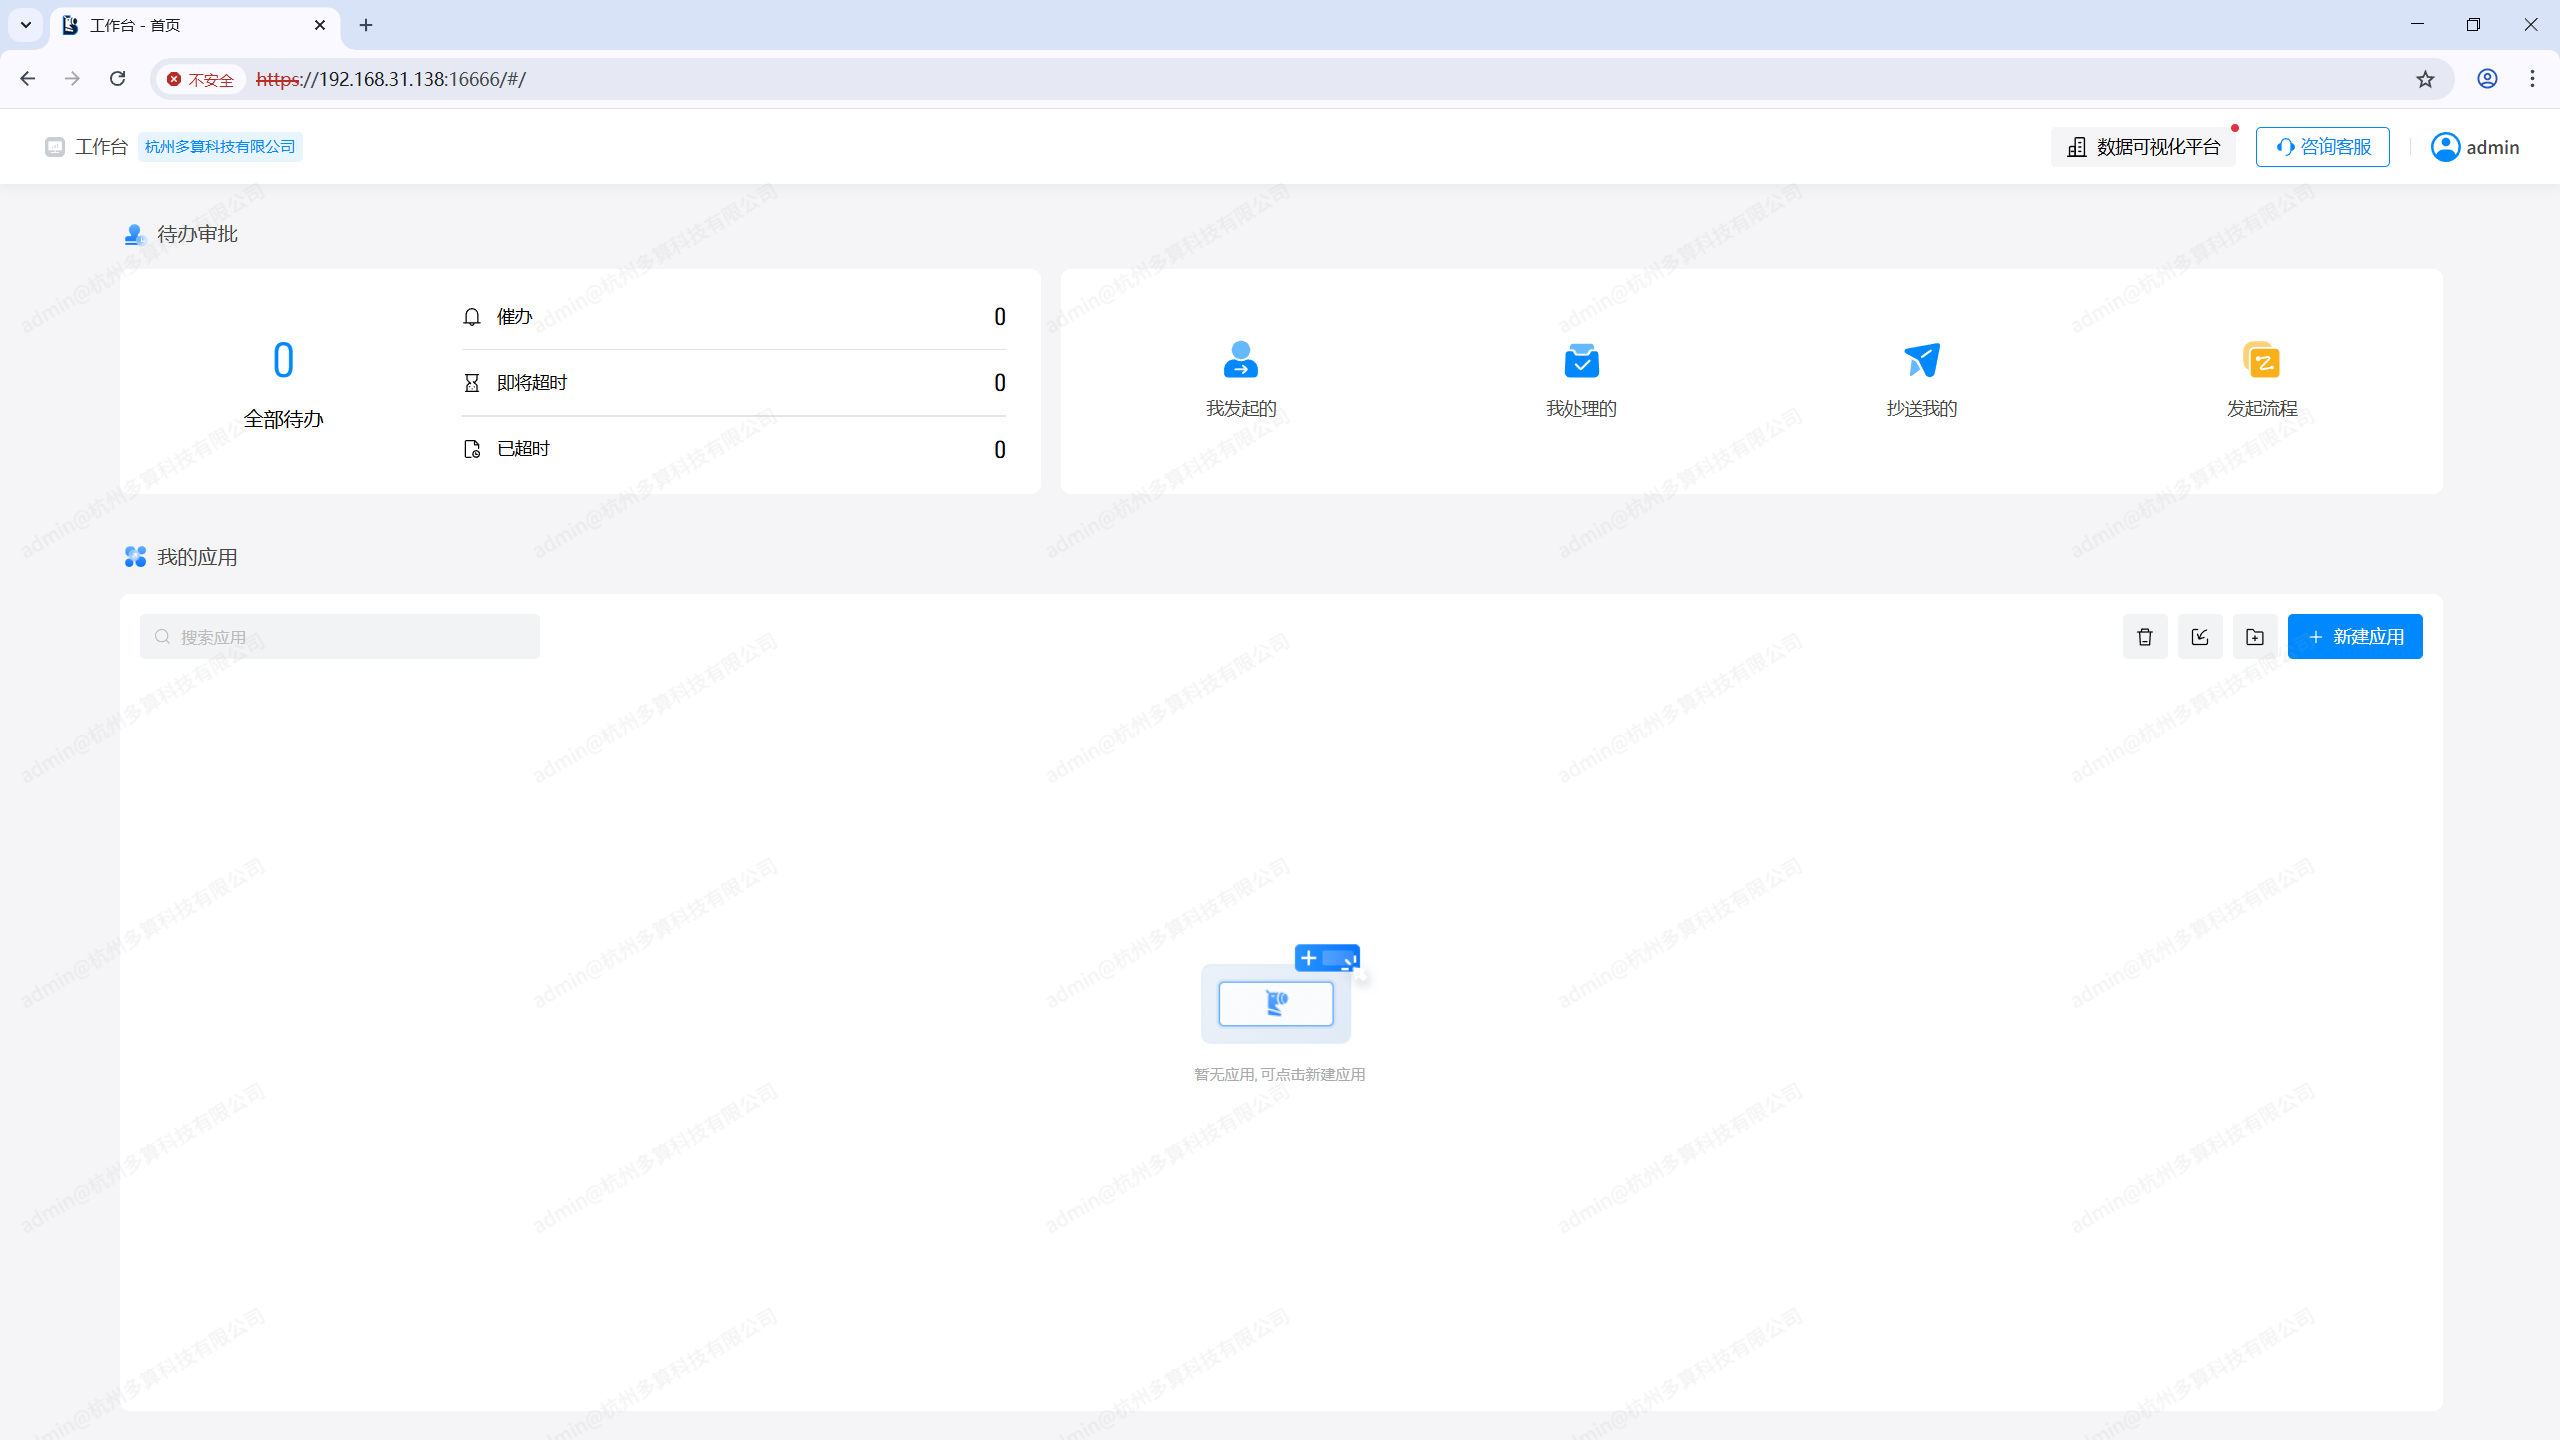Click the 杭州多算科技有限公司 company tag

(220, 147)
